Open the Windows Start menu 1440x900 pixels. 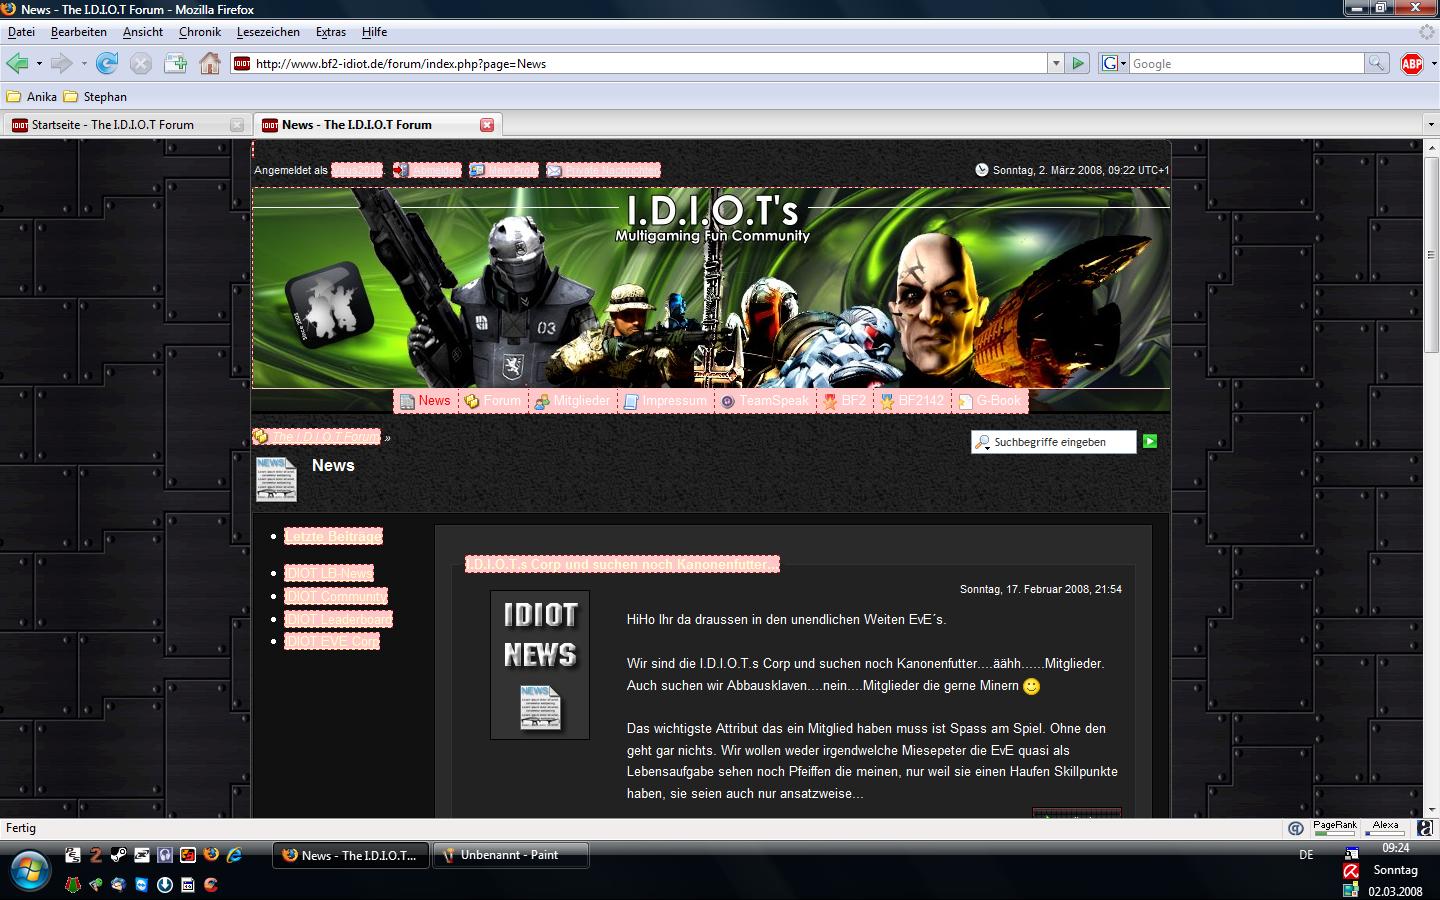pyautogui.click(x=28, y=869)
